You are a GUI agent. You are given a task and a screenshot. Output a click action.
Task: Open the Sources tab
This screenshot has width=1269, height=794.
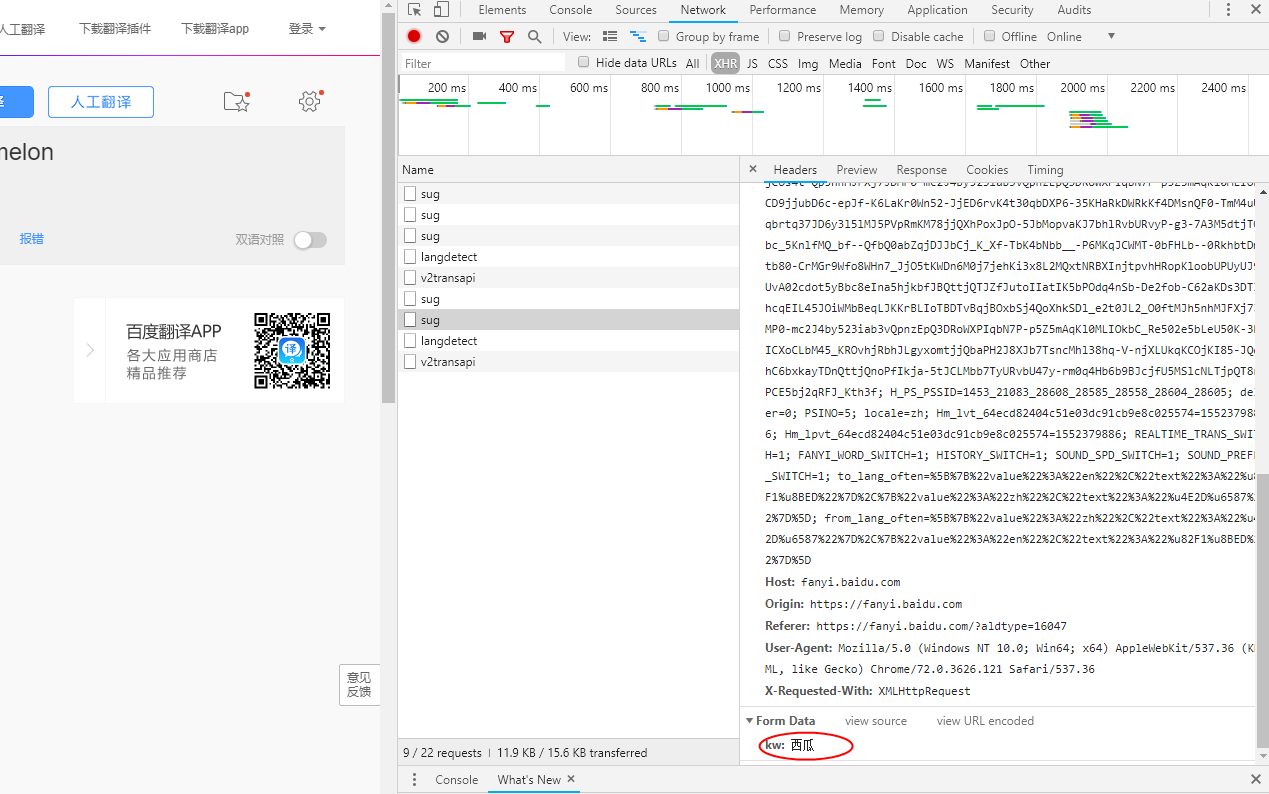pyautogui.click(x=636, y=10)
